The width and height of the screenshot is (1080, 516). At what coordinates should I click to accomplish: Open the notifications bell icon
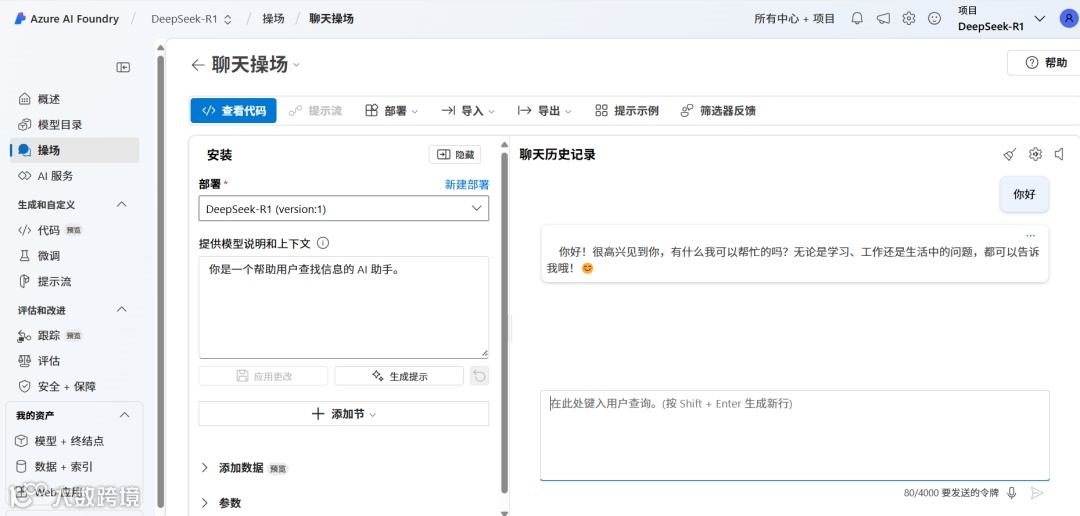[857, 19]
